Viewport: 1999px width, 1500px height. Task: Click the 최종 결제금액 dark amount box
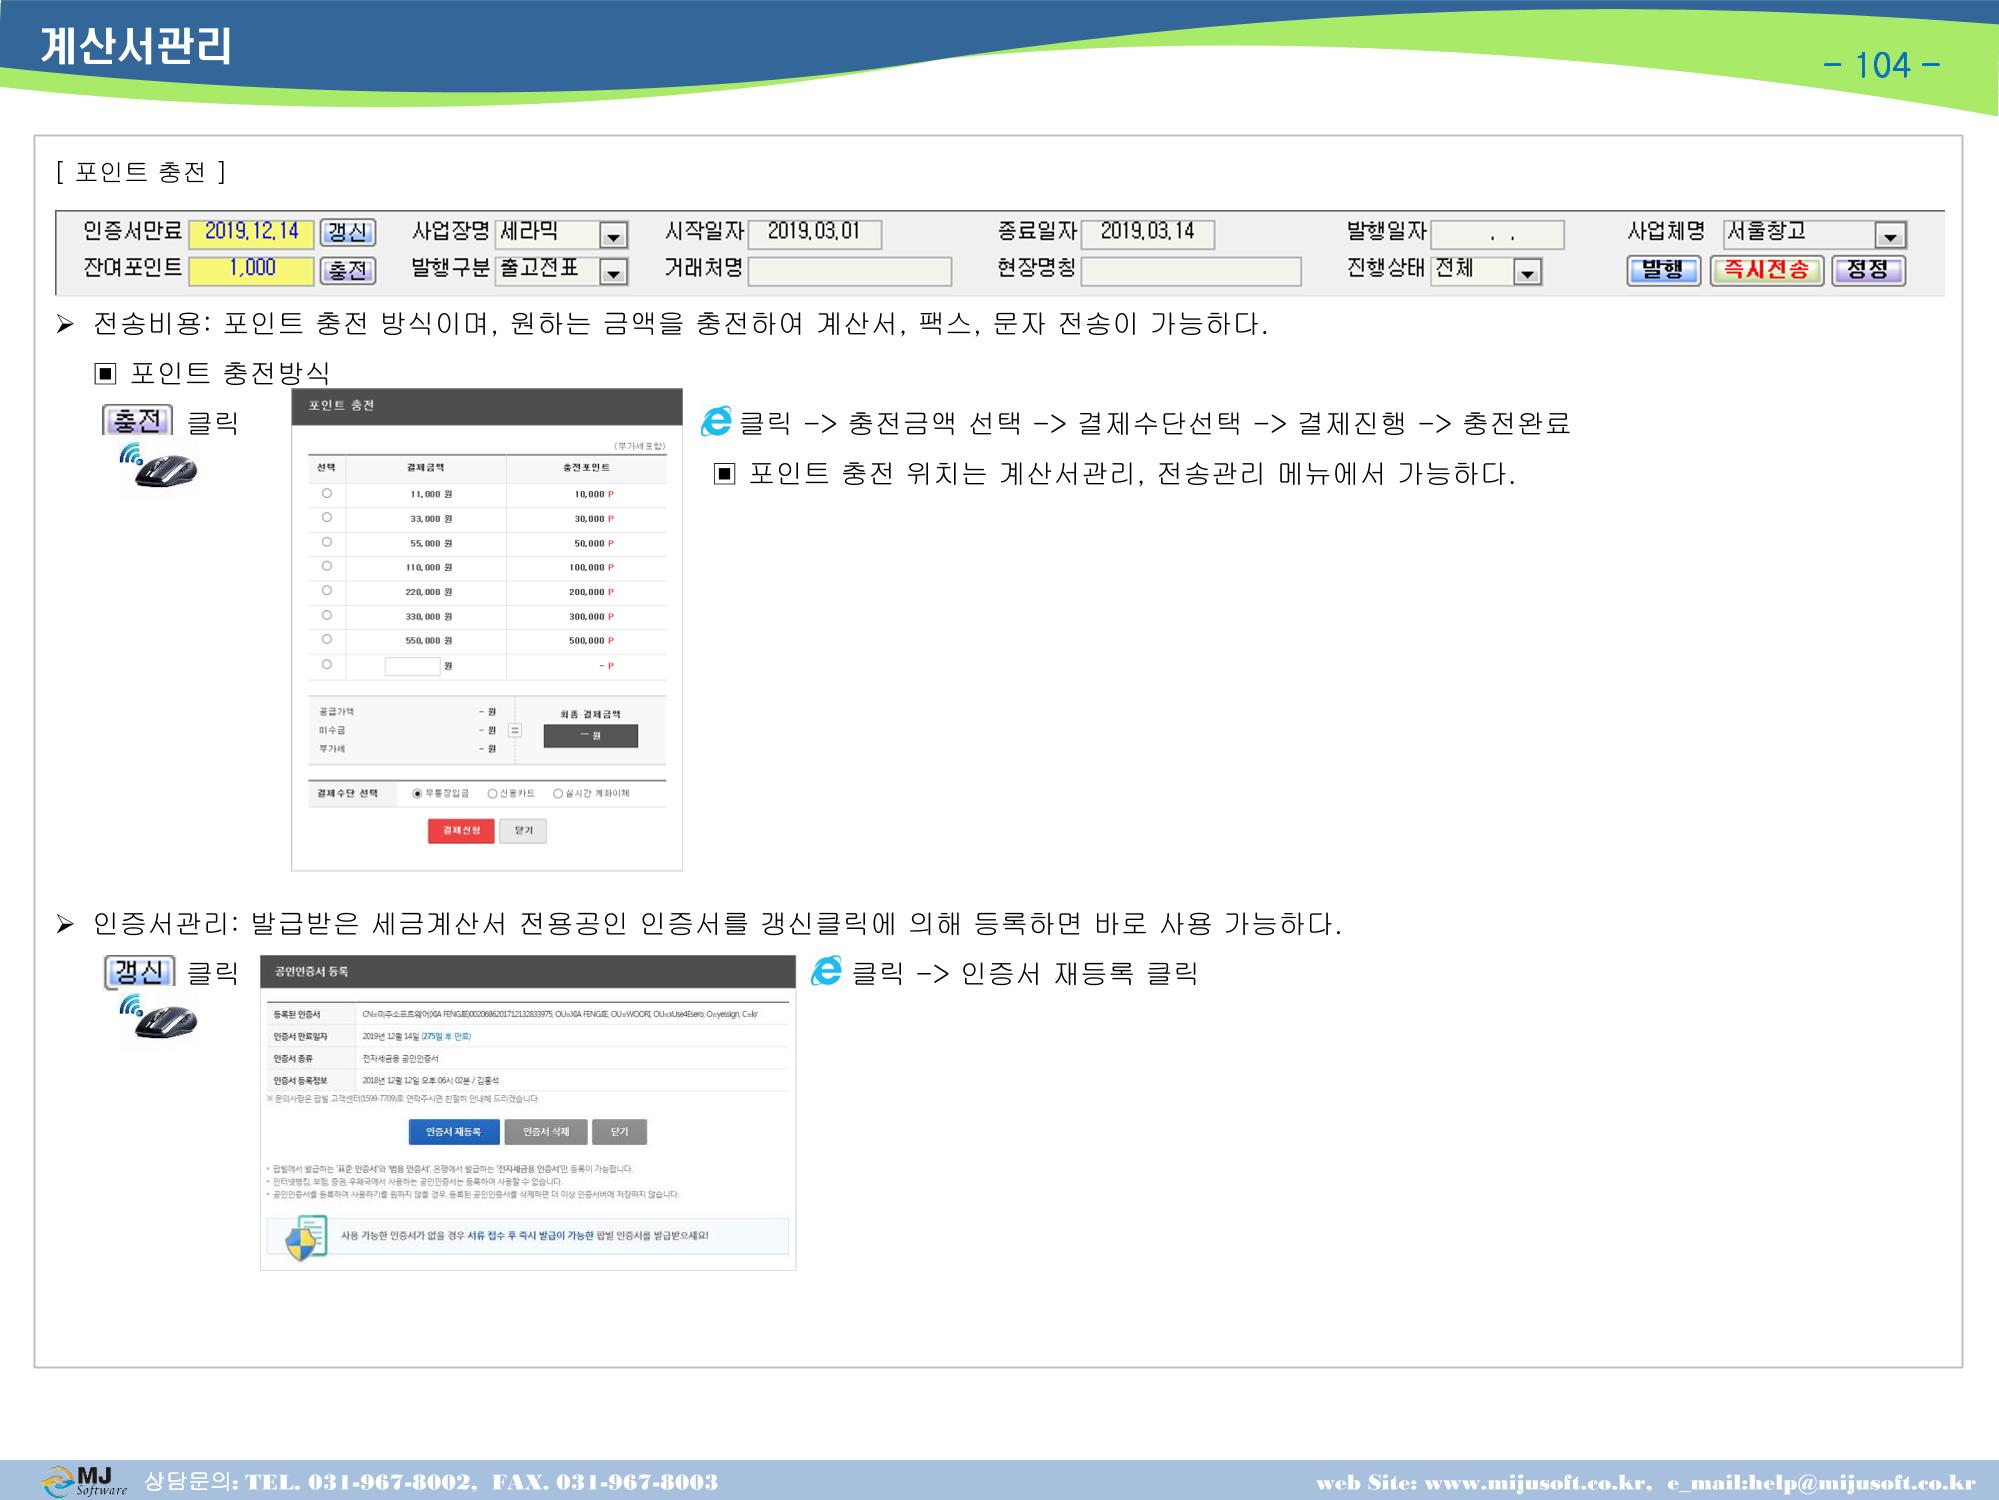591,735
